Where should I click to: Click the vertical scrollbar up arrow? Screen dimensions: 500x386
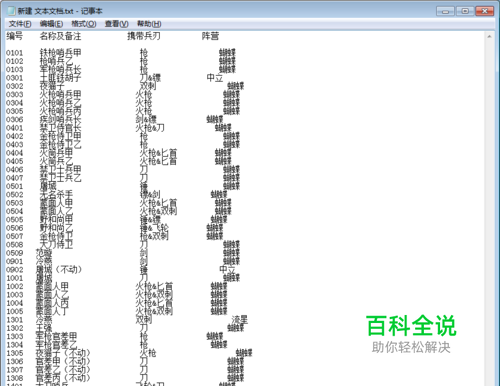click(x=489, y=36)
